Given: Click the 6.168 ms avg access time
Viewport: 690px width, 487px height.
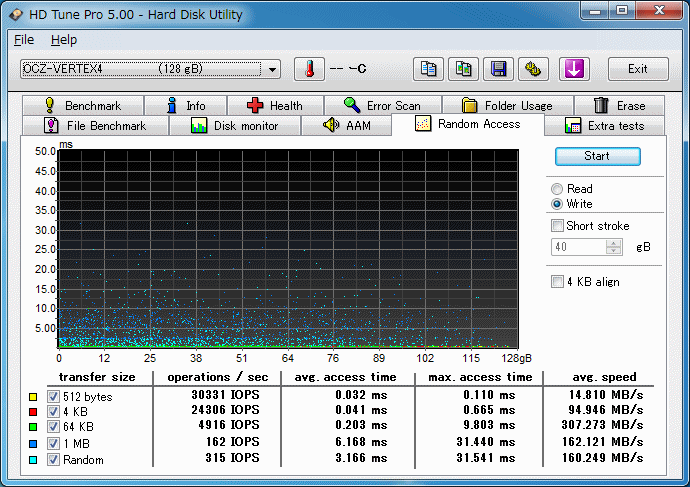Looking at the screenshot, I should (361, 442).
